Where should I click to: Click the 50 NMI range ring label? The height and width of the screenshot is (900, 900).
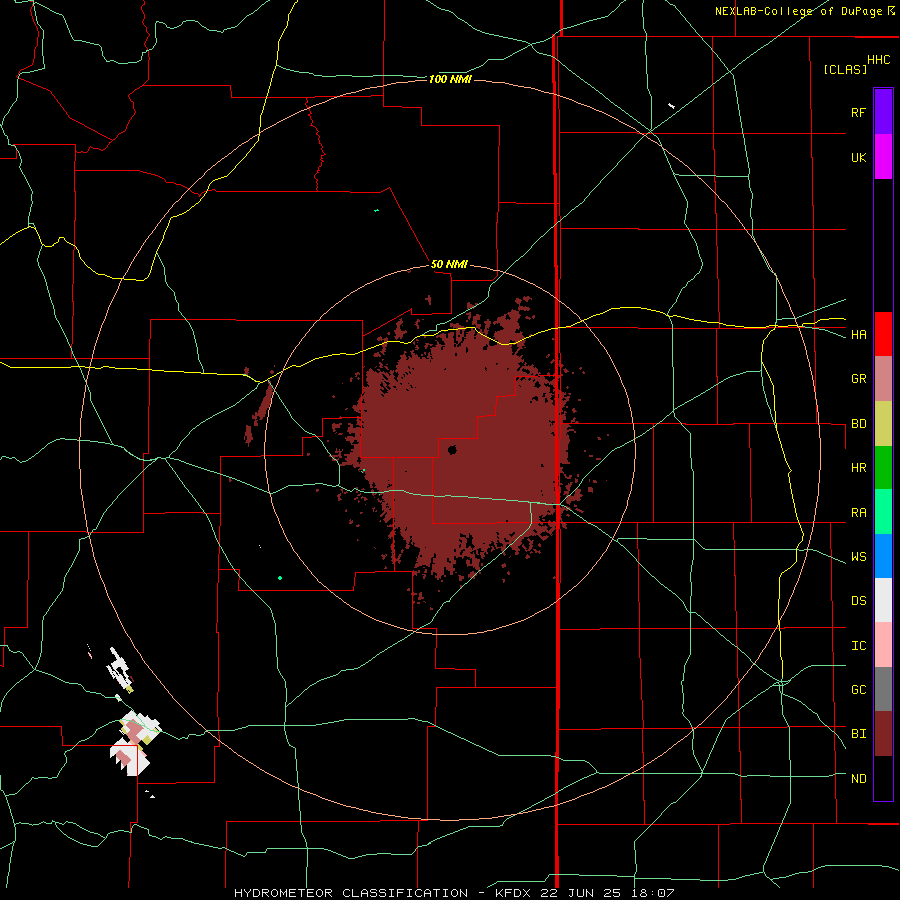449,264
